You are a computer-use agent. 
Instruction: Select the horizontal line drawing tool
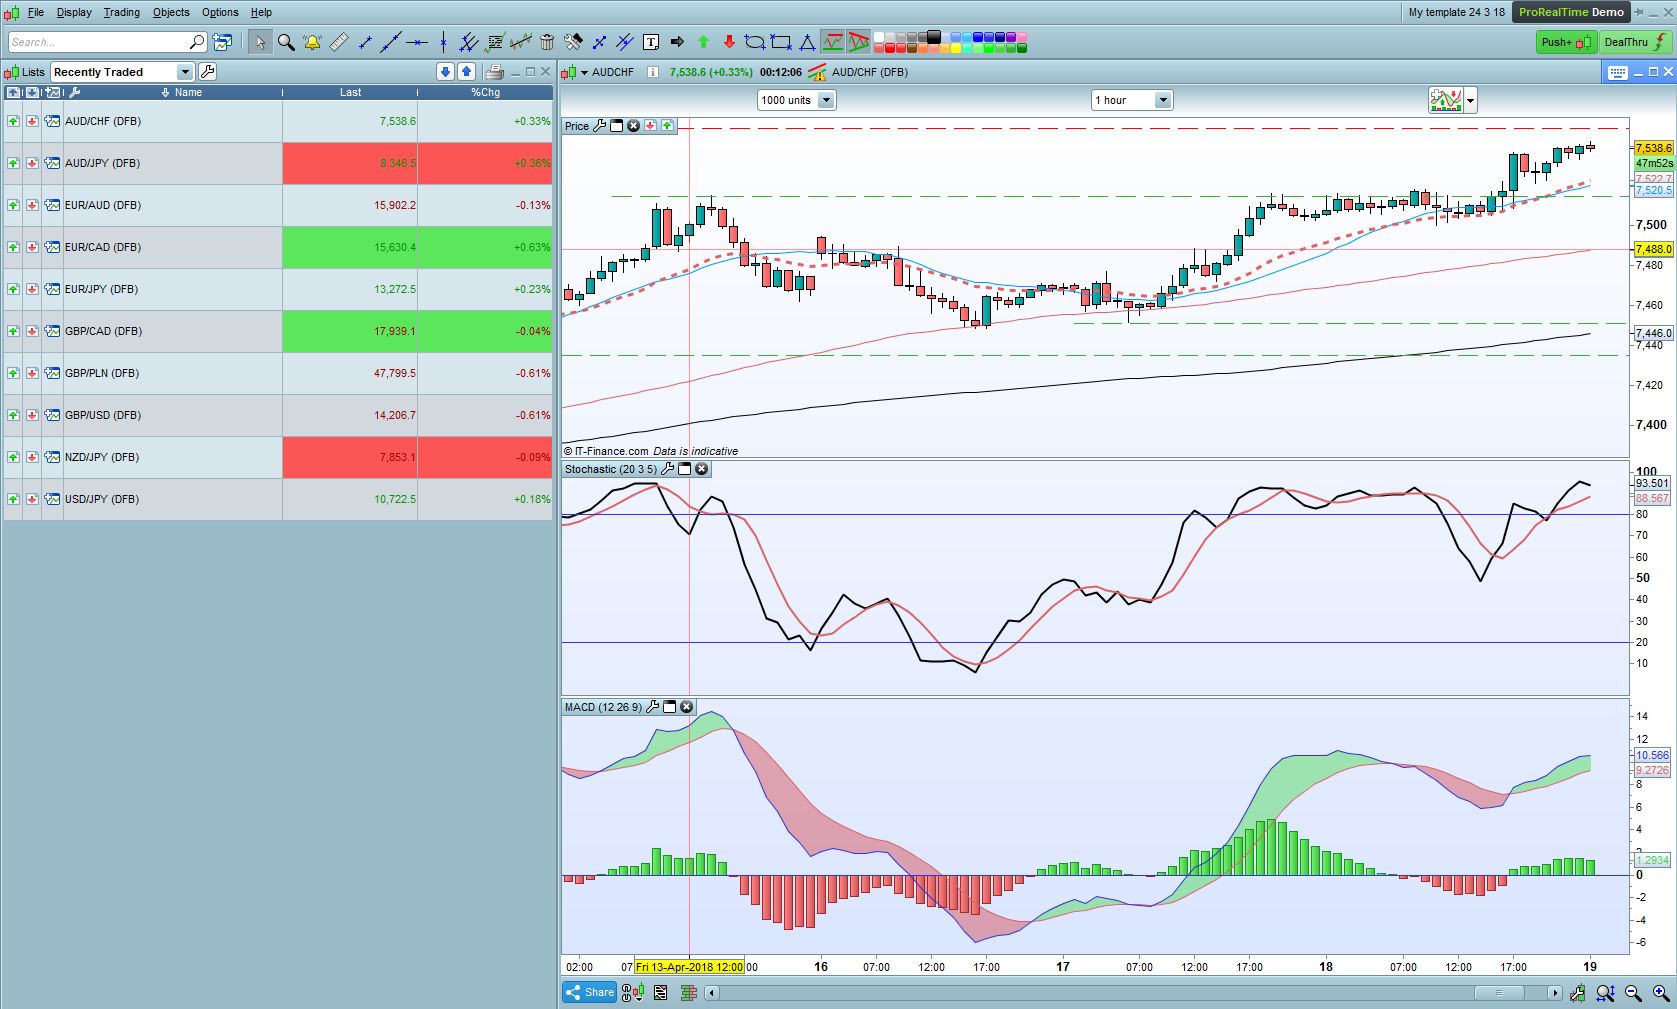417,42
